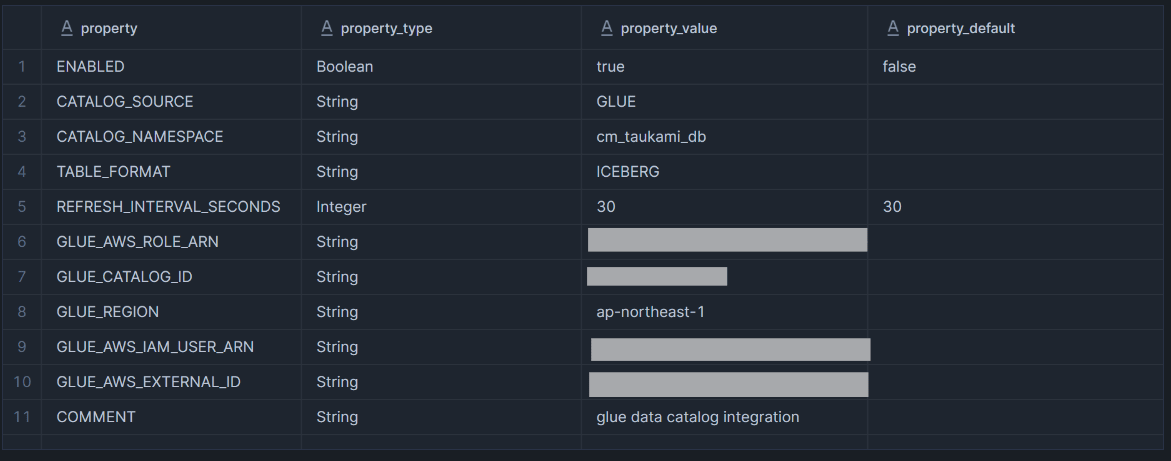The image size is (1171, 461).
Task: Select the cm_taukami_db namespace value cell
Action: pyautogui.click(x=724, y=137)
